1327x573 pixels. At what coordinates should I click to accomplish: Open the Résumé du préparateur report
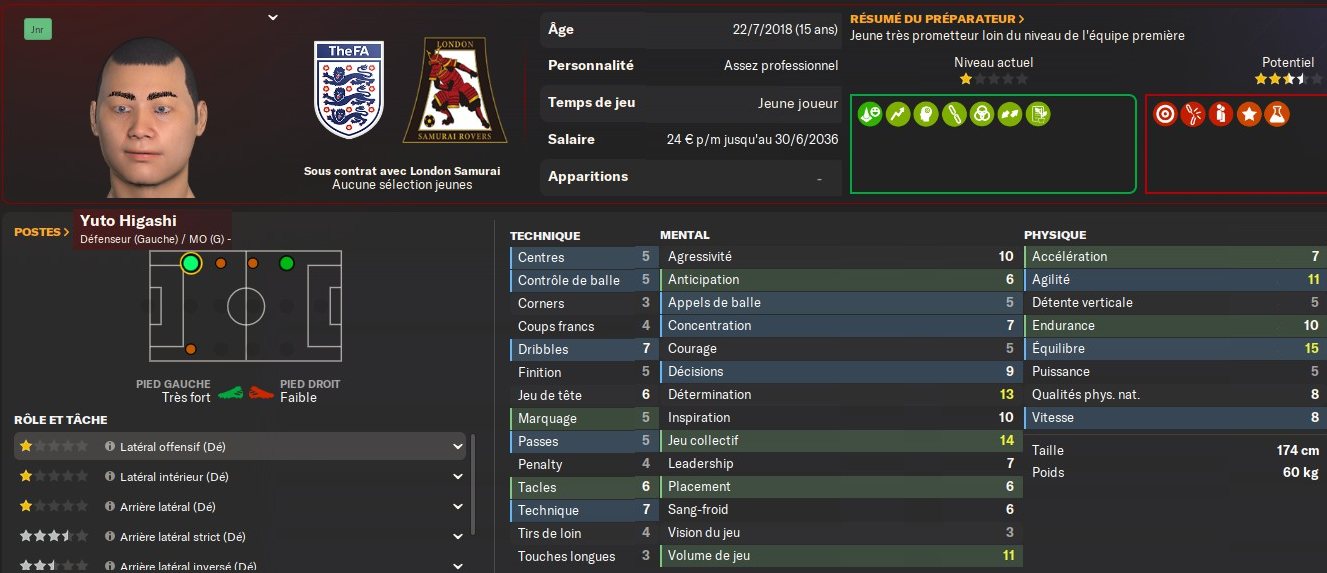point(936,19)
